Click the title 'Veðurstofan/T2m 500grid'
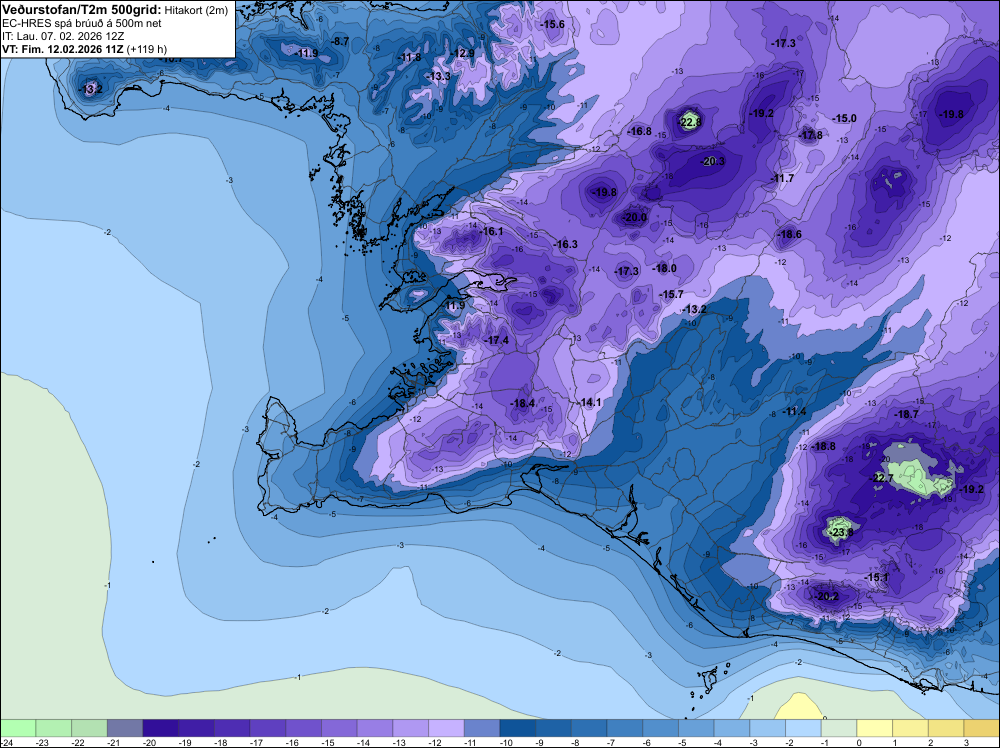Screen dimensions: 1000x748 (x=82, y=10)
